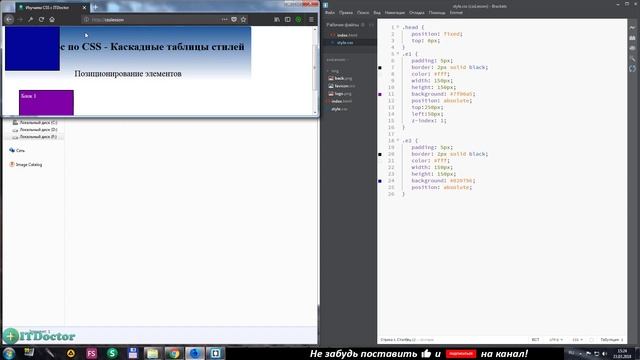Click the split view icon in working files
This screenshot has height=360, width=640.
371,25
